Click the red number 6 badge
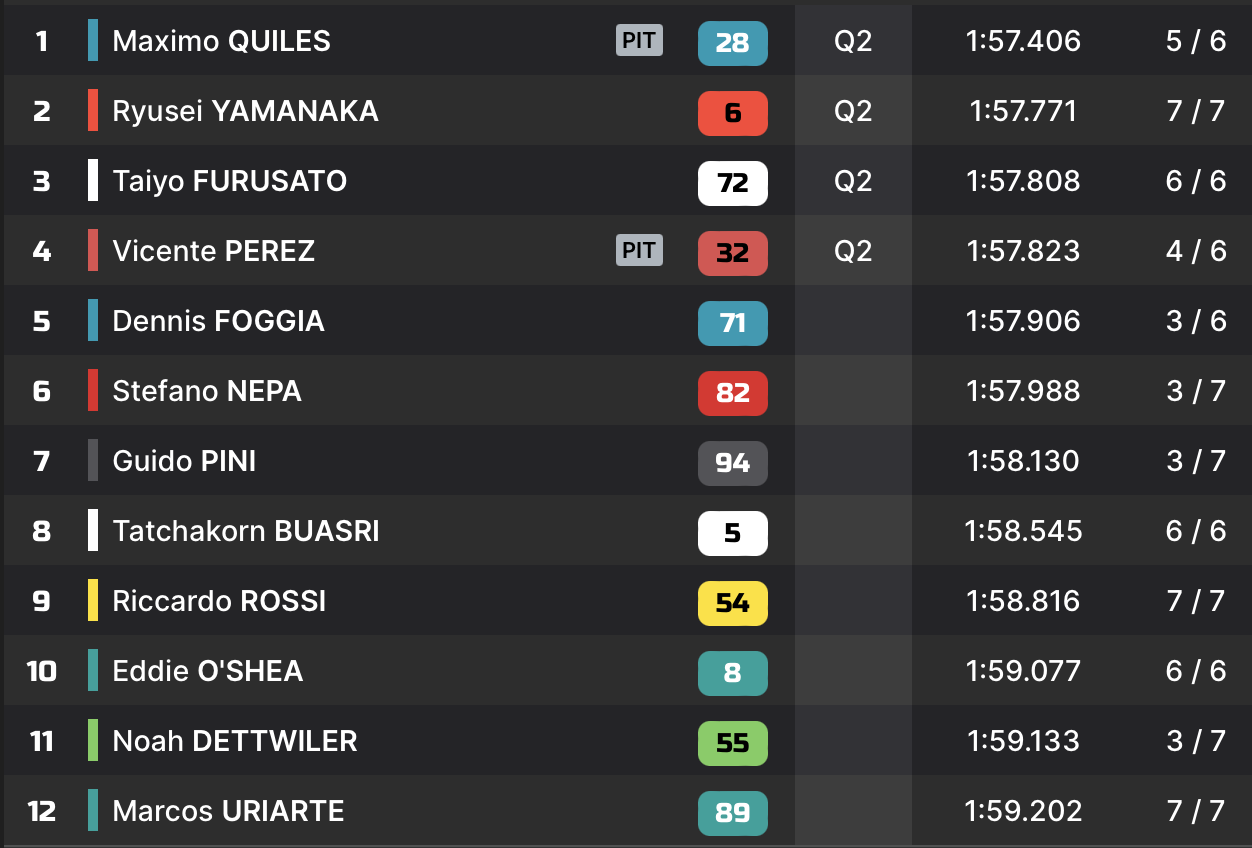This screenshot has width=1252, height=848. 732,112
